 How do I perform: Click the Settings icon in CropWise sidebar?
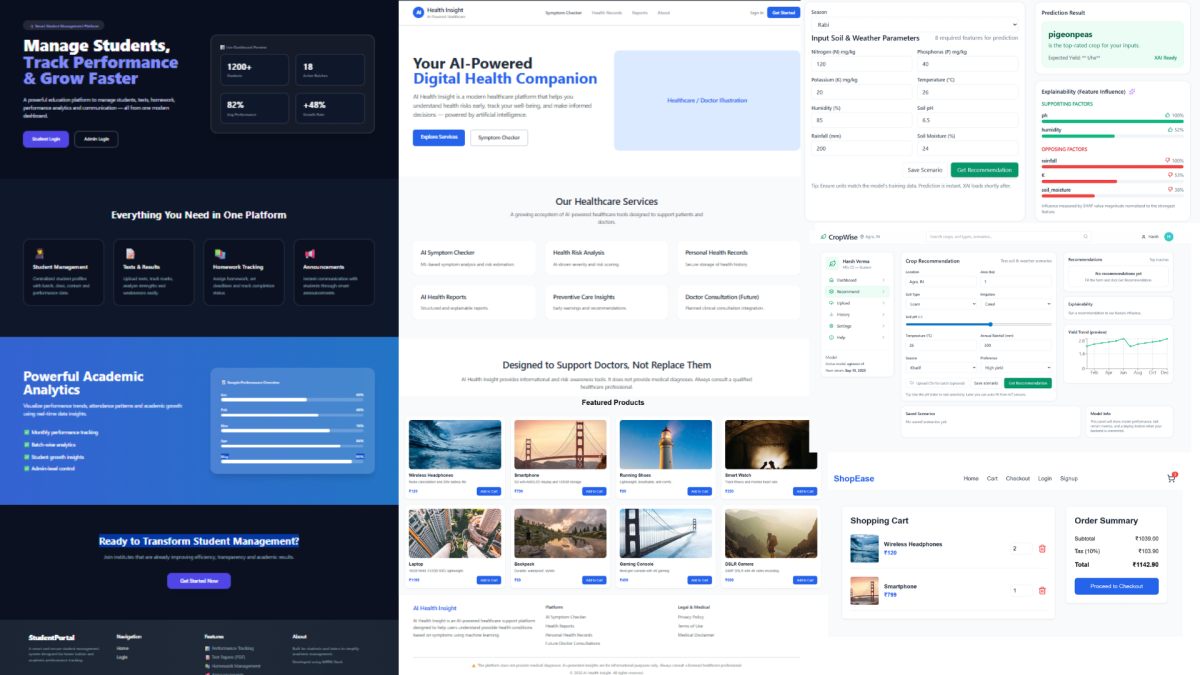click(830, 326)
